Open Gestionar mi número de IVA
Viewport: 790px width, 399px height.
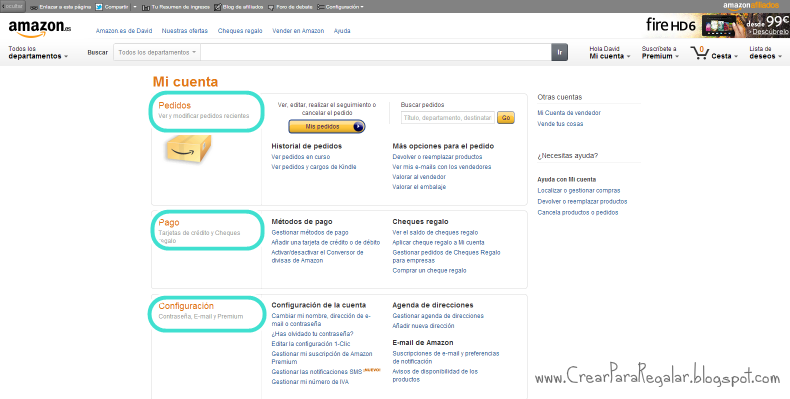pyautogui.click(x=310, y=382)
